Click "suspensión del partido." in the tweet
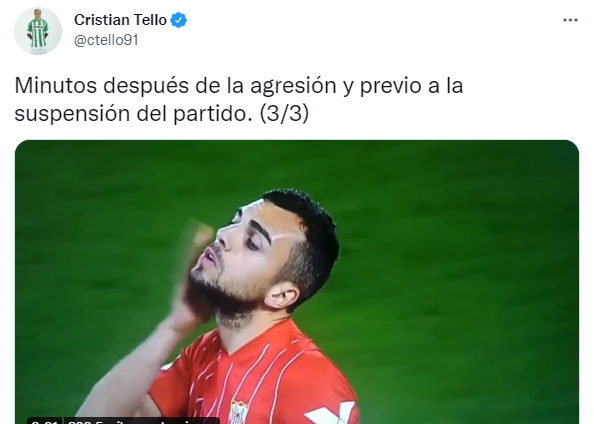The image size is (594, 424). pyautogui.click(x=133, y=114)
